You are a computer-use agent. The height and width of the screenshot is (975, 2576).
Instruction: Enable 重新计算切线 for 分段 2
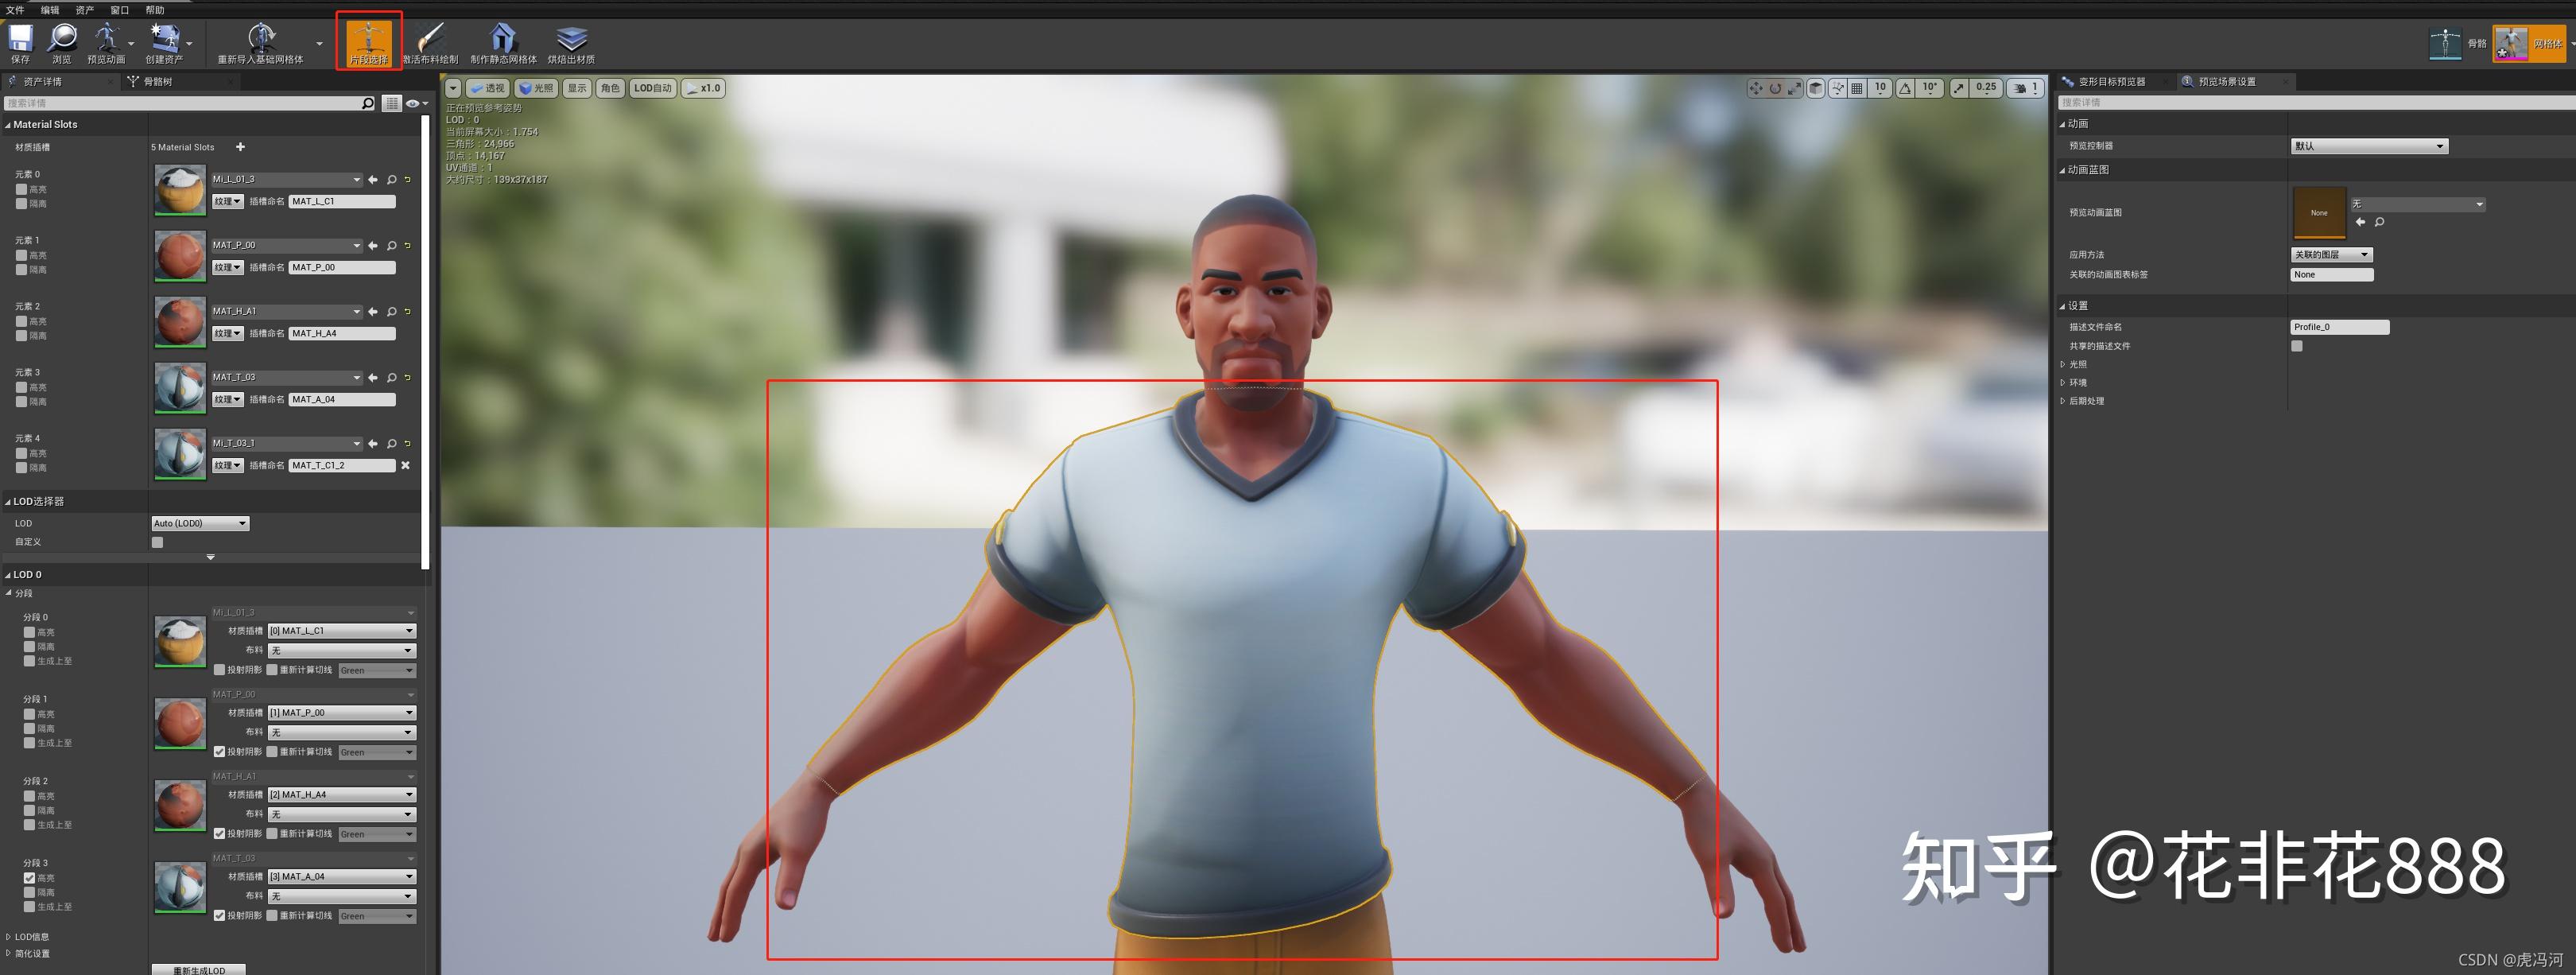coord(272,834)
